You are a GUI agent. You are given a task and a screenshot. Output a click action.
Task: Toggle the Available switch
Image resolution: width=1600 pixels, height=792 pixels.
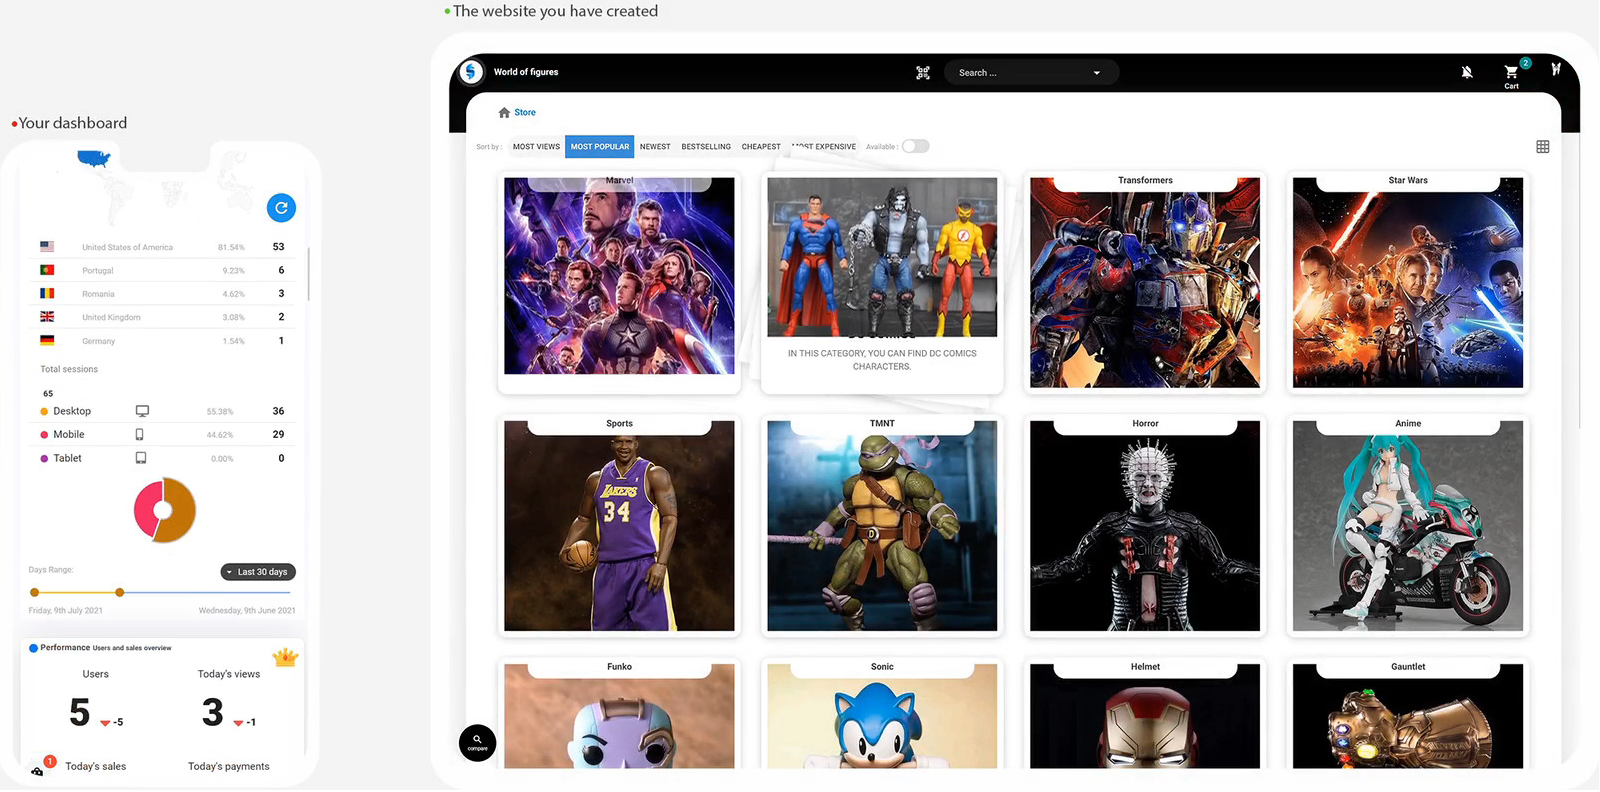pyautogui.click(x=915, y=146)
